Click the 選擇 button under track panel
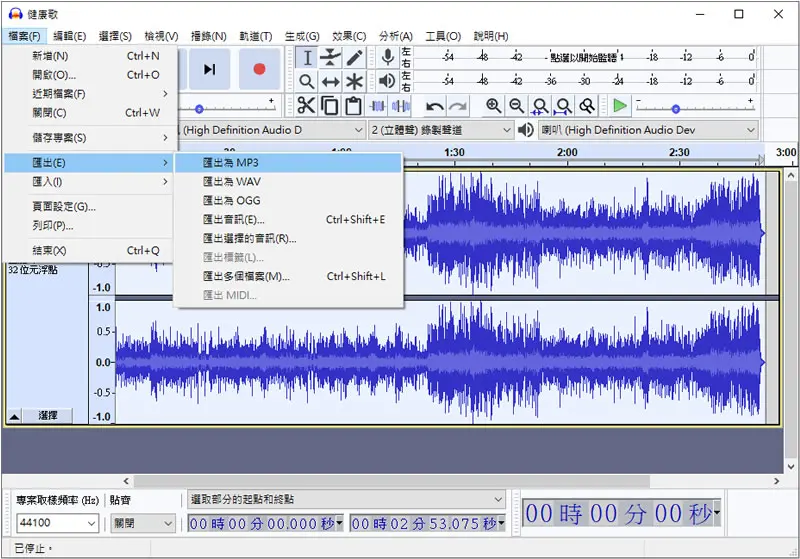Screen dimensions: 800x559 click(x=47, y=416)
